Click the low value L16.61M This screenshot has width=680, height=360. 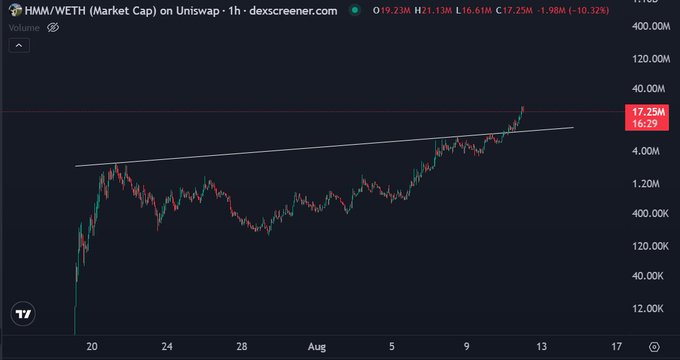tap(475, 10)
